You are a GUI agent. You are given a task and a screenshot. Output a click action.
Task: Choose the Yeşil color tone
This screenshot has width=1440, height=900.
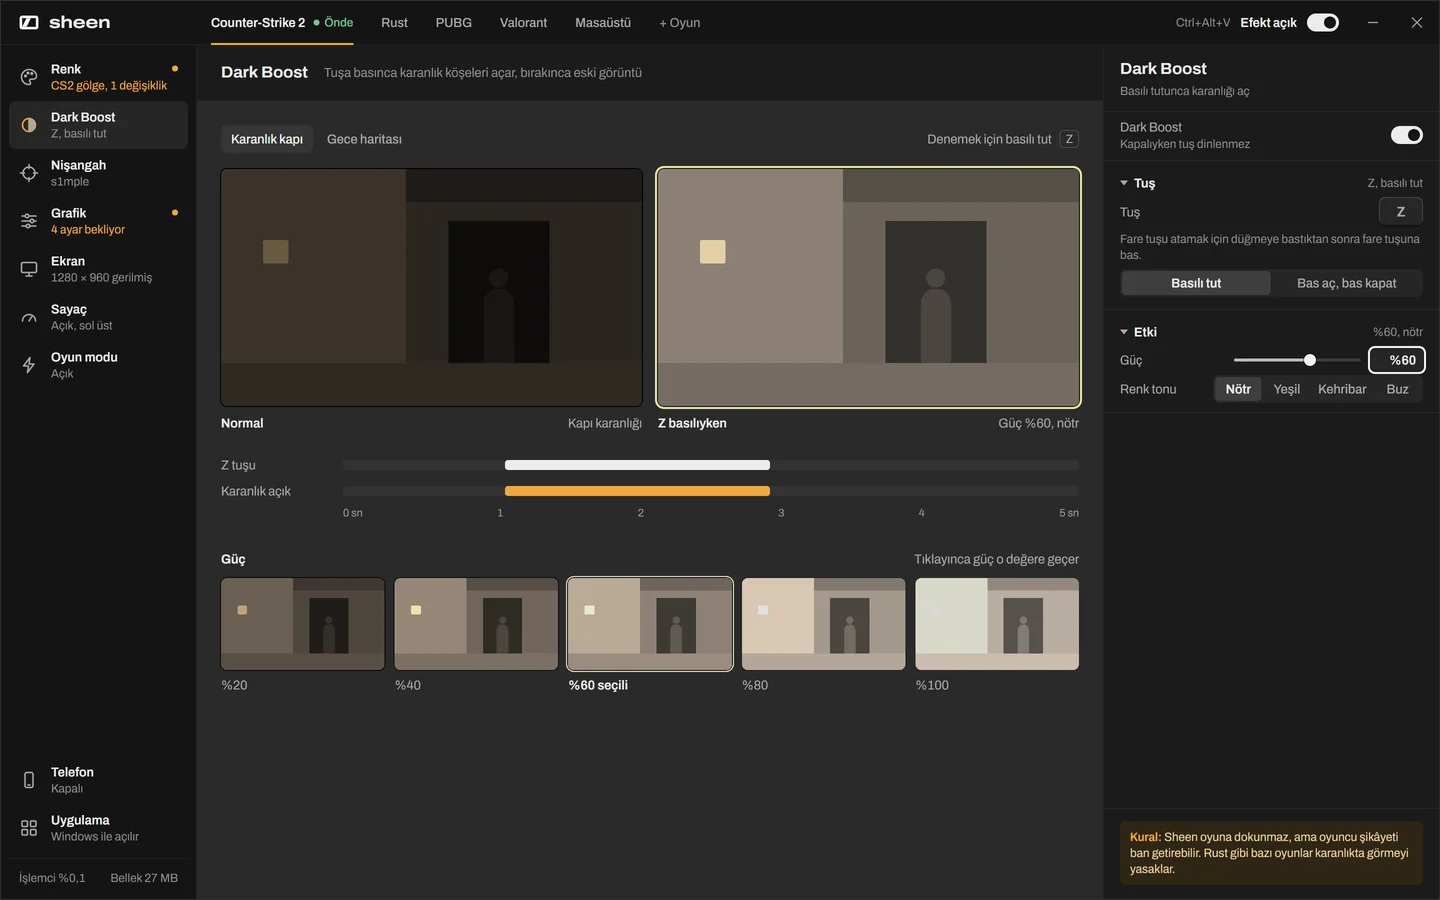(1287, 389)
